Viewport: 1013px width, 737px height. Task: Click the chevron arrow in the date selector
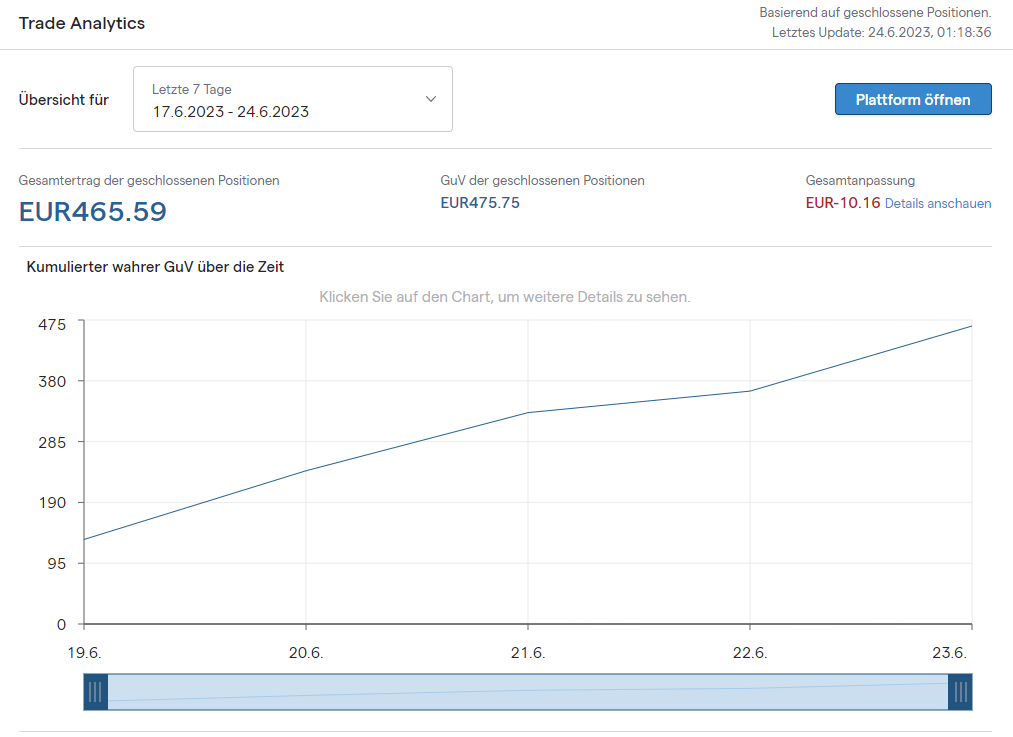(x=431, y=99)
